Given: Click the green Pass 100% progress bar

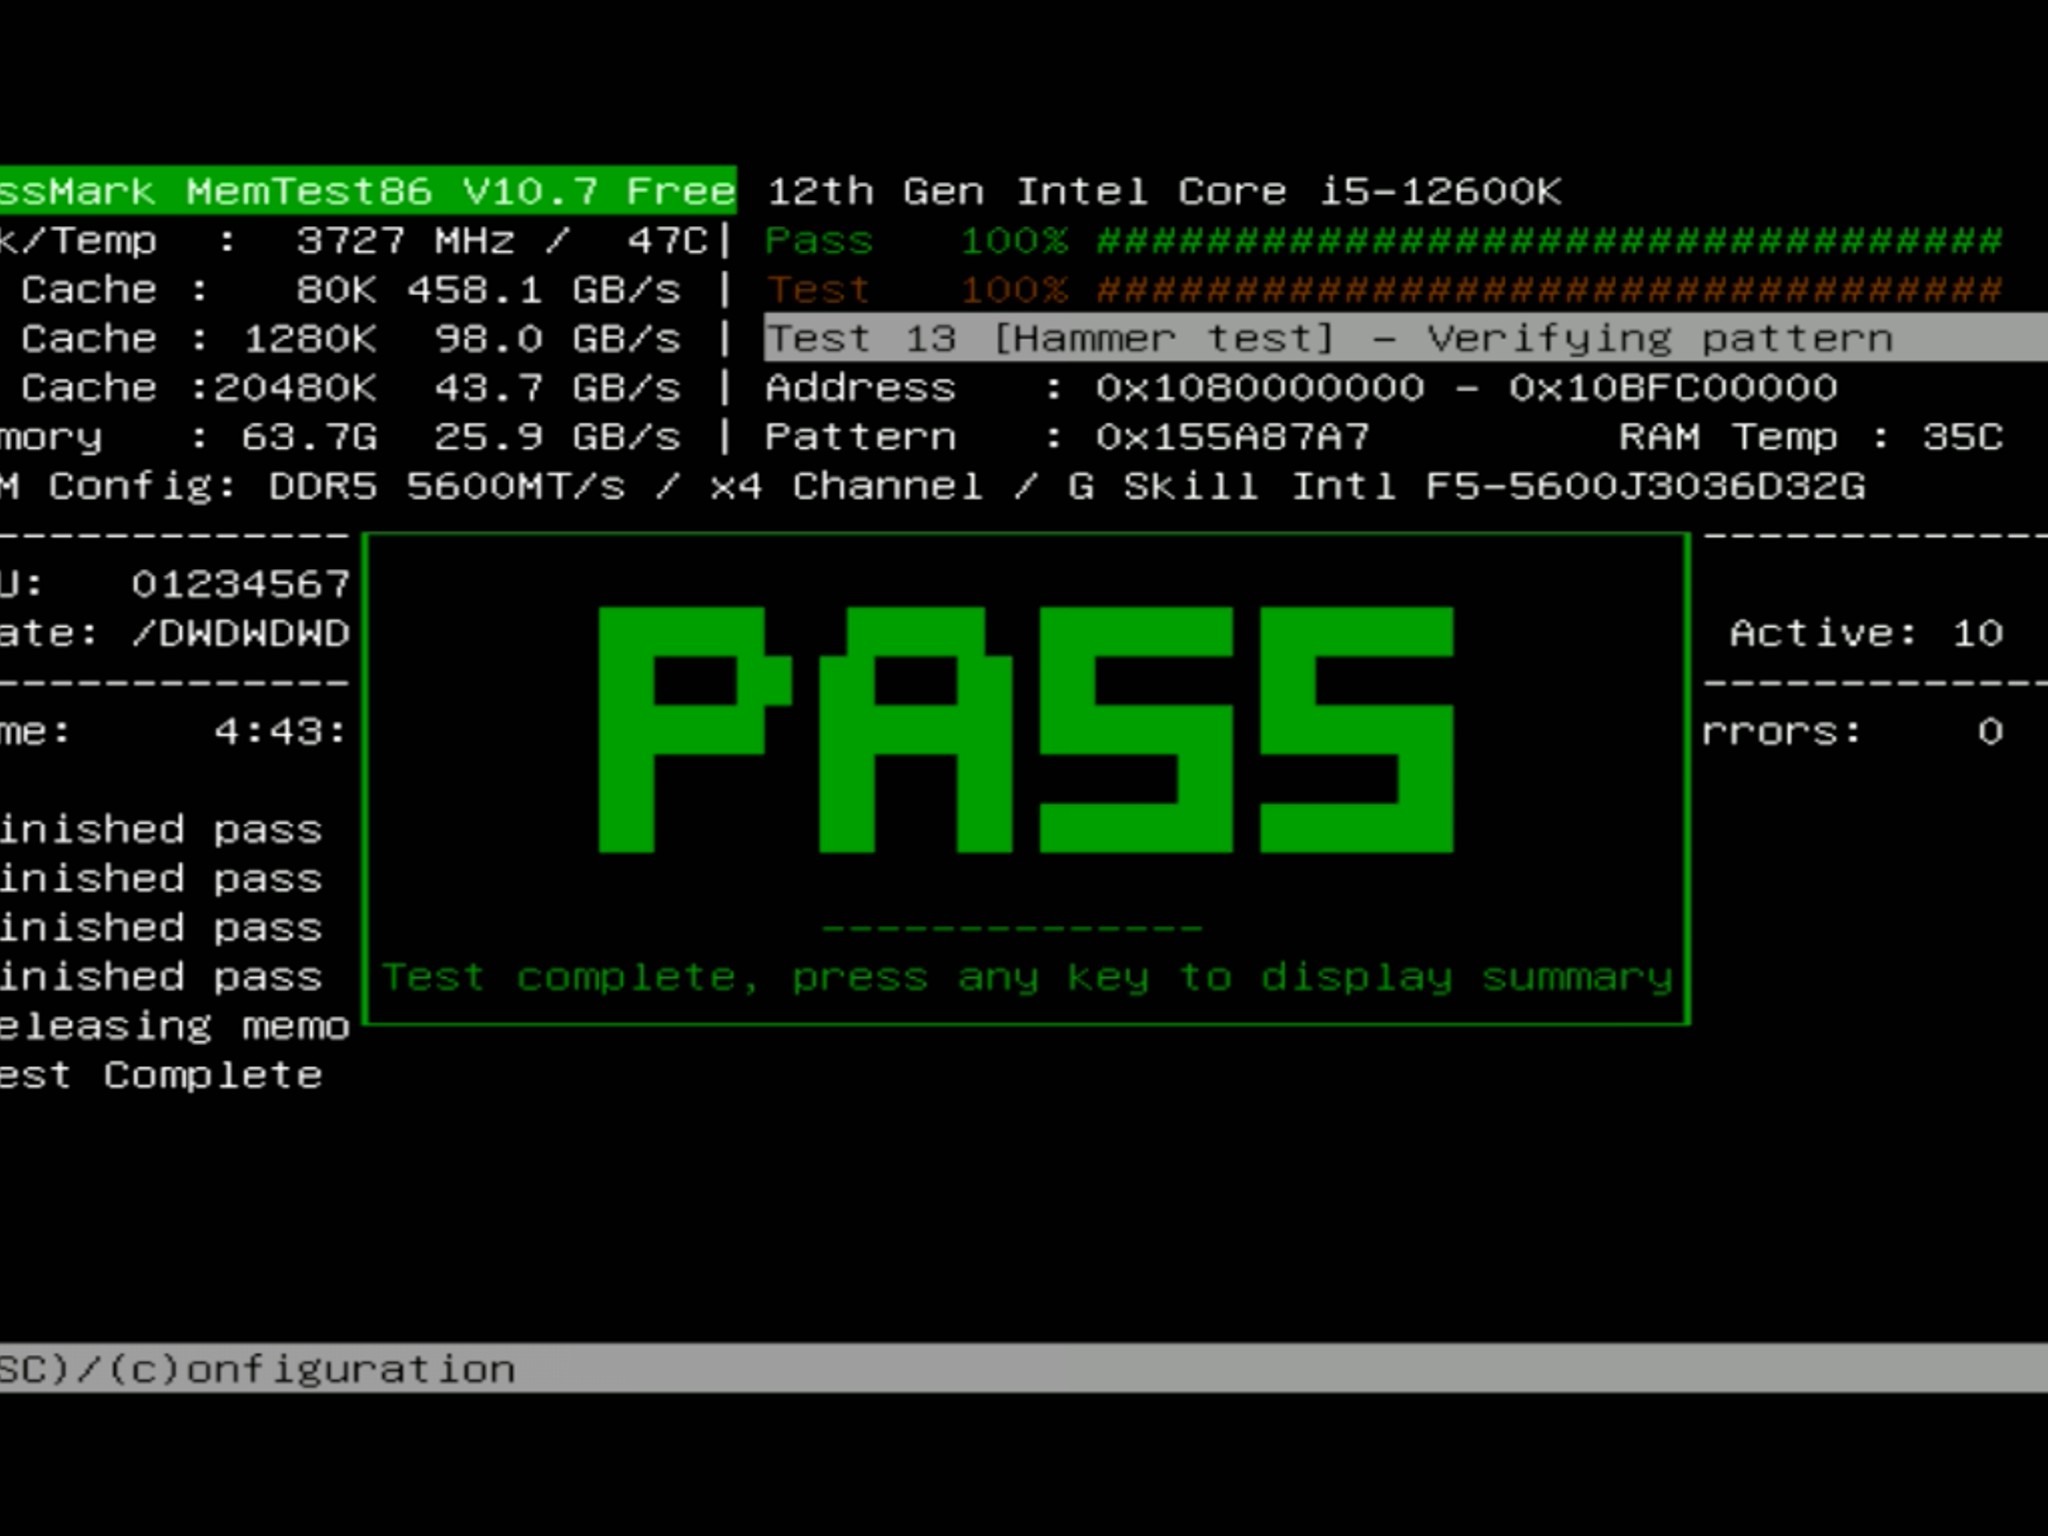Looking at the screenshot, I should [1548, 241].
